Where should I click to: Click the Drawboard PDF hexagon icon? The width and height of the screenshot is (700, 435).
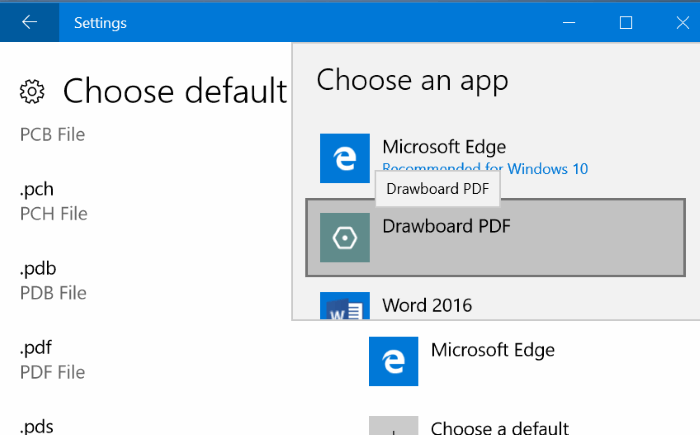coord(345,238)
